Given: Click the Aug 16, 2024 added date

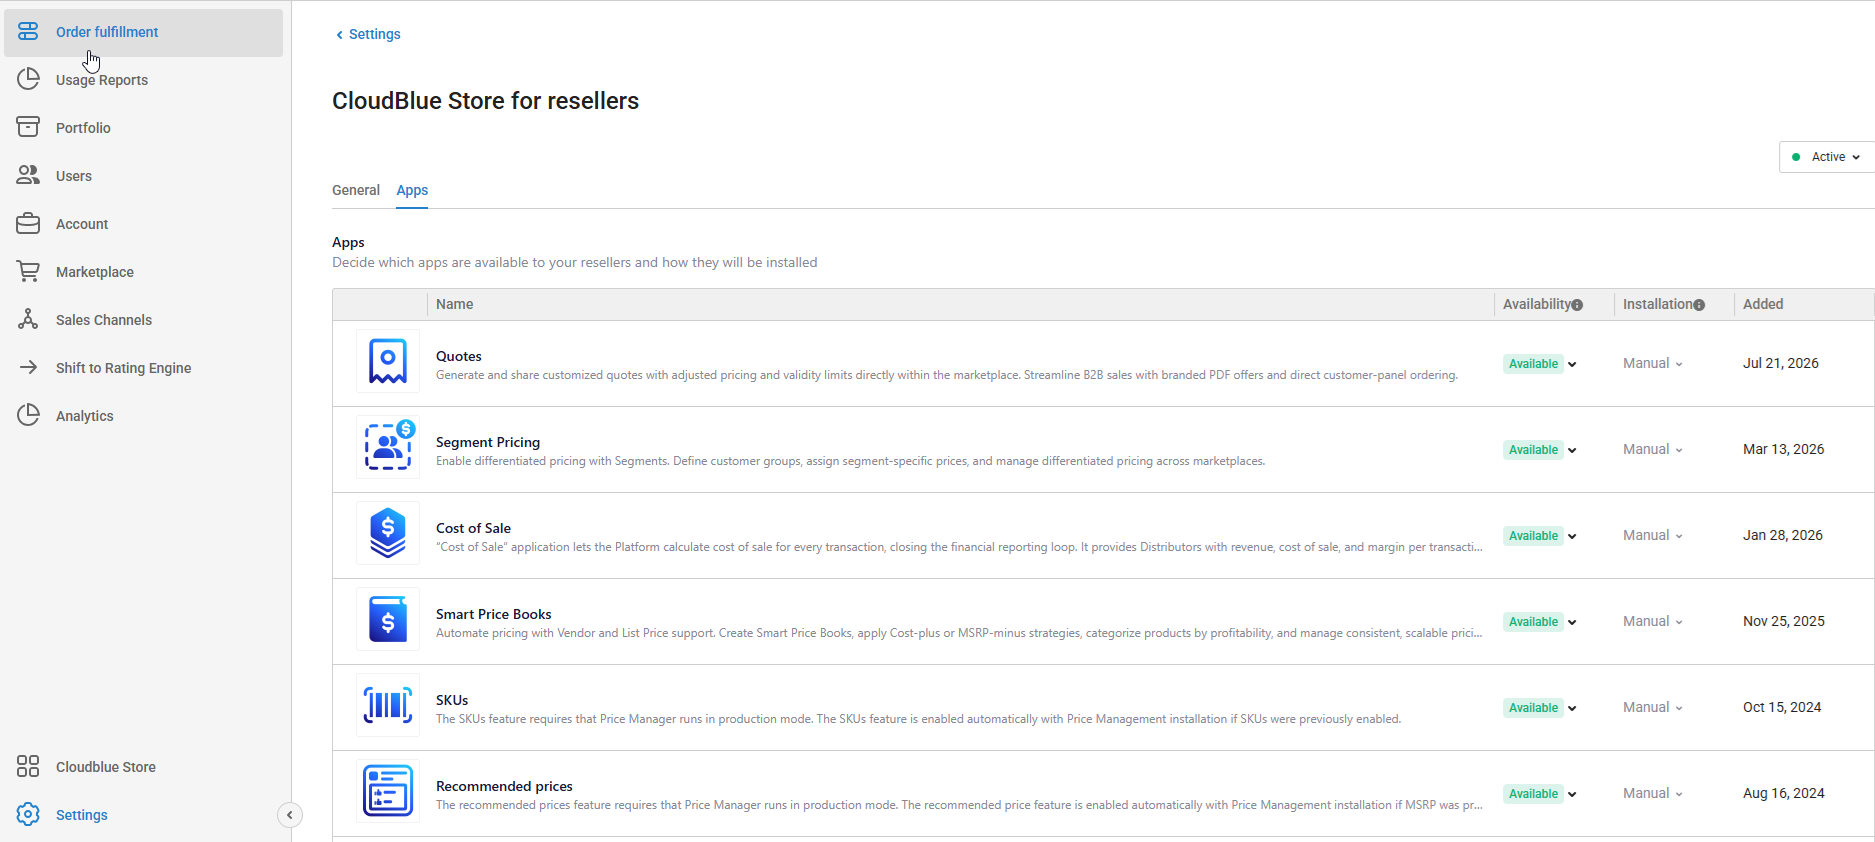Looking at the screenshot, I should (1784, 793).
